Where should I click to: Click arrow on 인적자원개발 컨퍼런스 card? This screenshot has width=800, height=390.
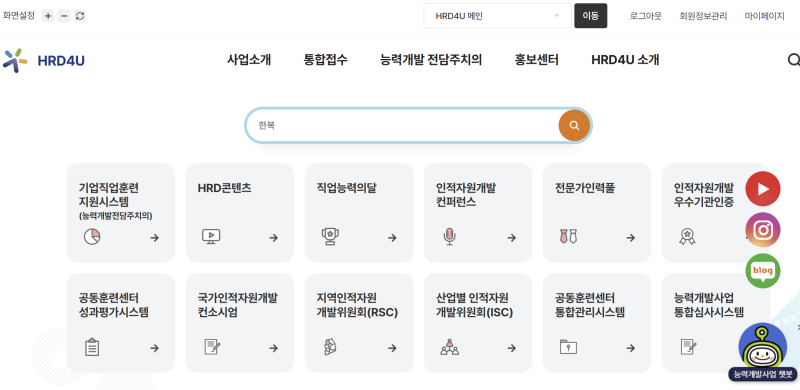click(x=512, y=237)
